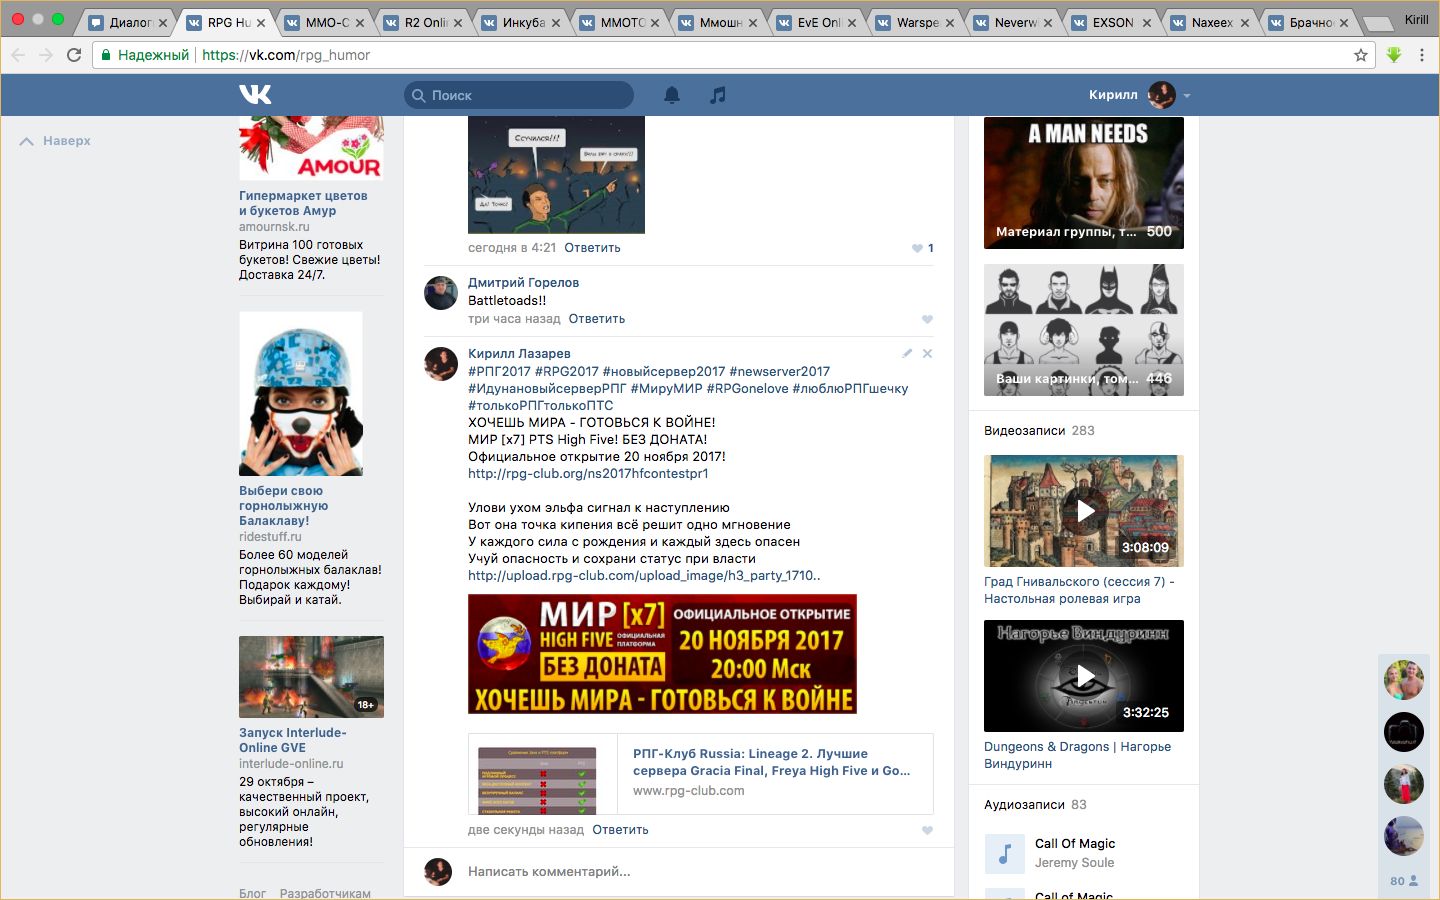Open the Видеозаписи section header

tap(1039, 431)
